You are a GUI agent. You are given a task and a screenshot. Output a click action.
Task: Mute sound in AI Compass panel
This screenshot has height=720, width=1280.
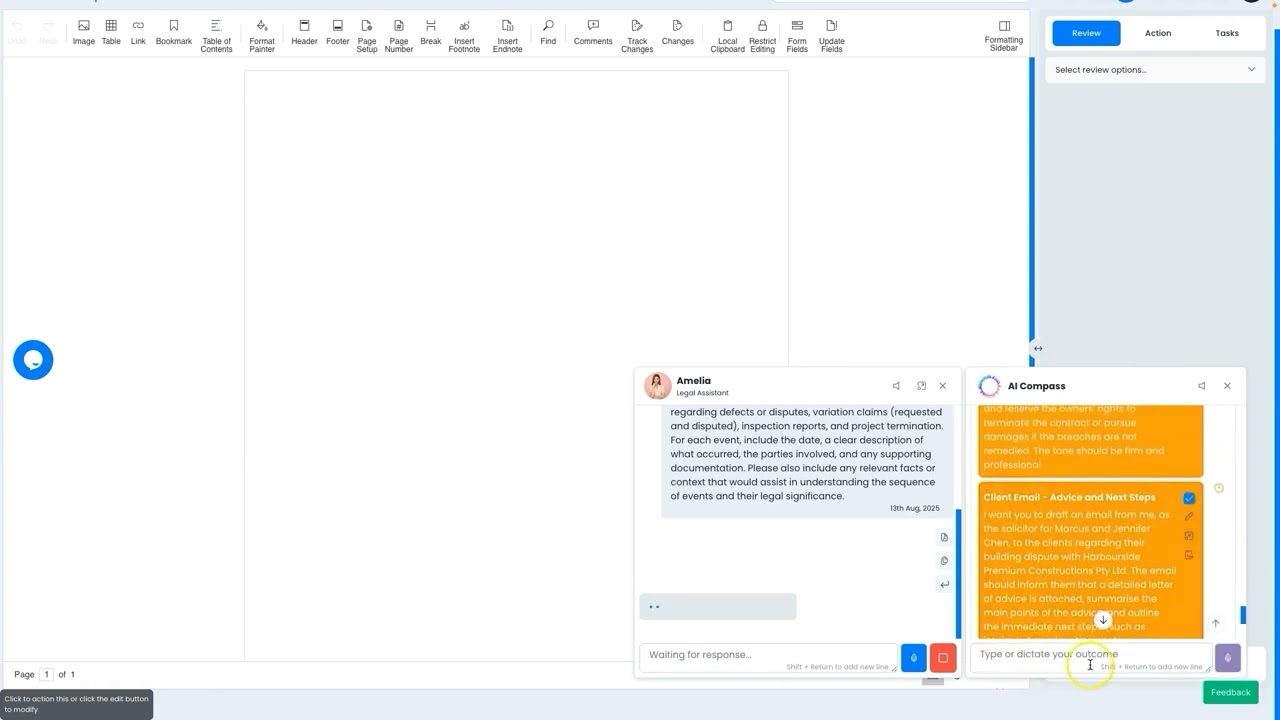tap(1201, 386)
